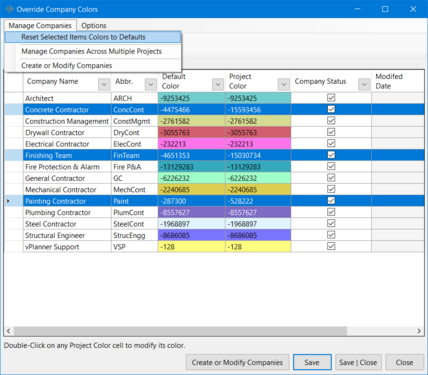Open the Options menu

click(x=94, y=25)
